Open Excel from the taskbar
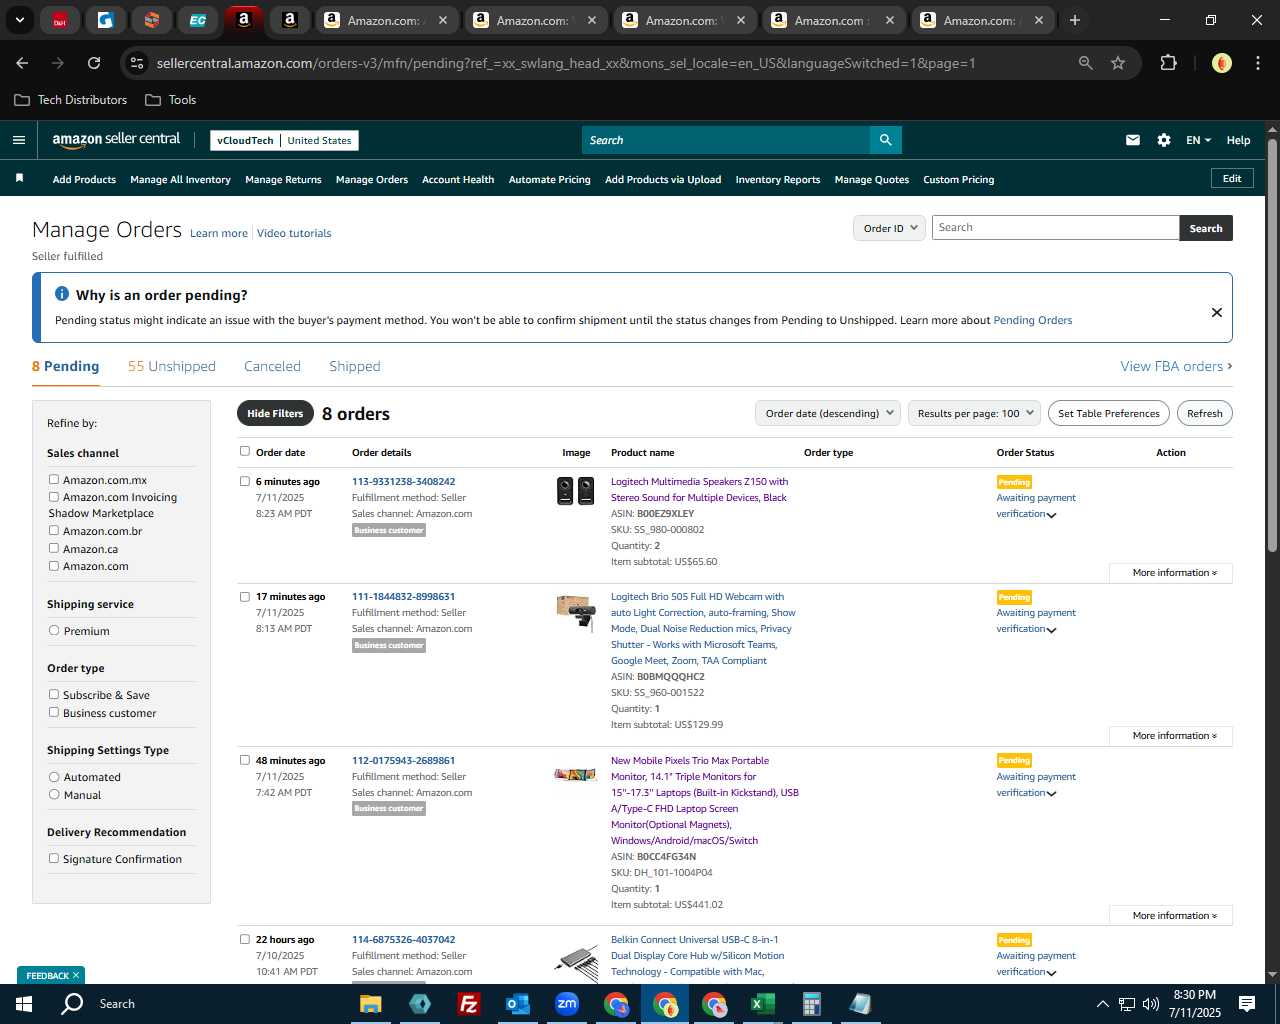This screenshot has width=1280, height=1024. [762, 1004]
